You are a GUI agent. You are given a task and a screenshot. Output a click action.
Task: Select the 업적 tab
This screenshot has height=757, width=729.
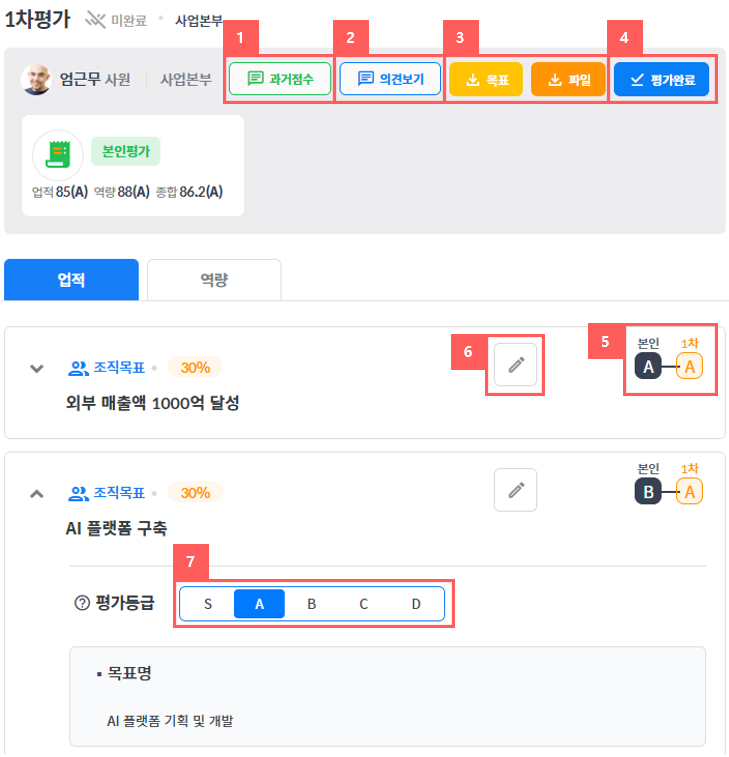(71, 280)
